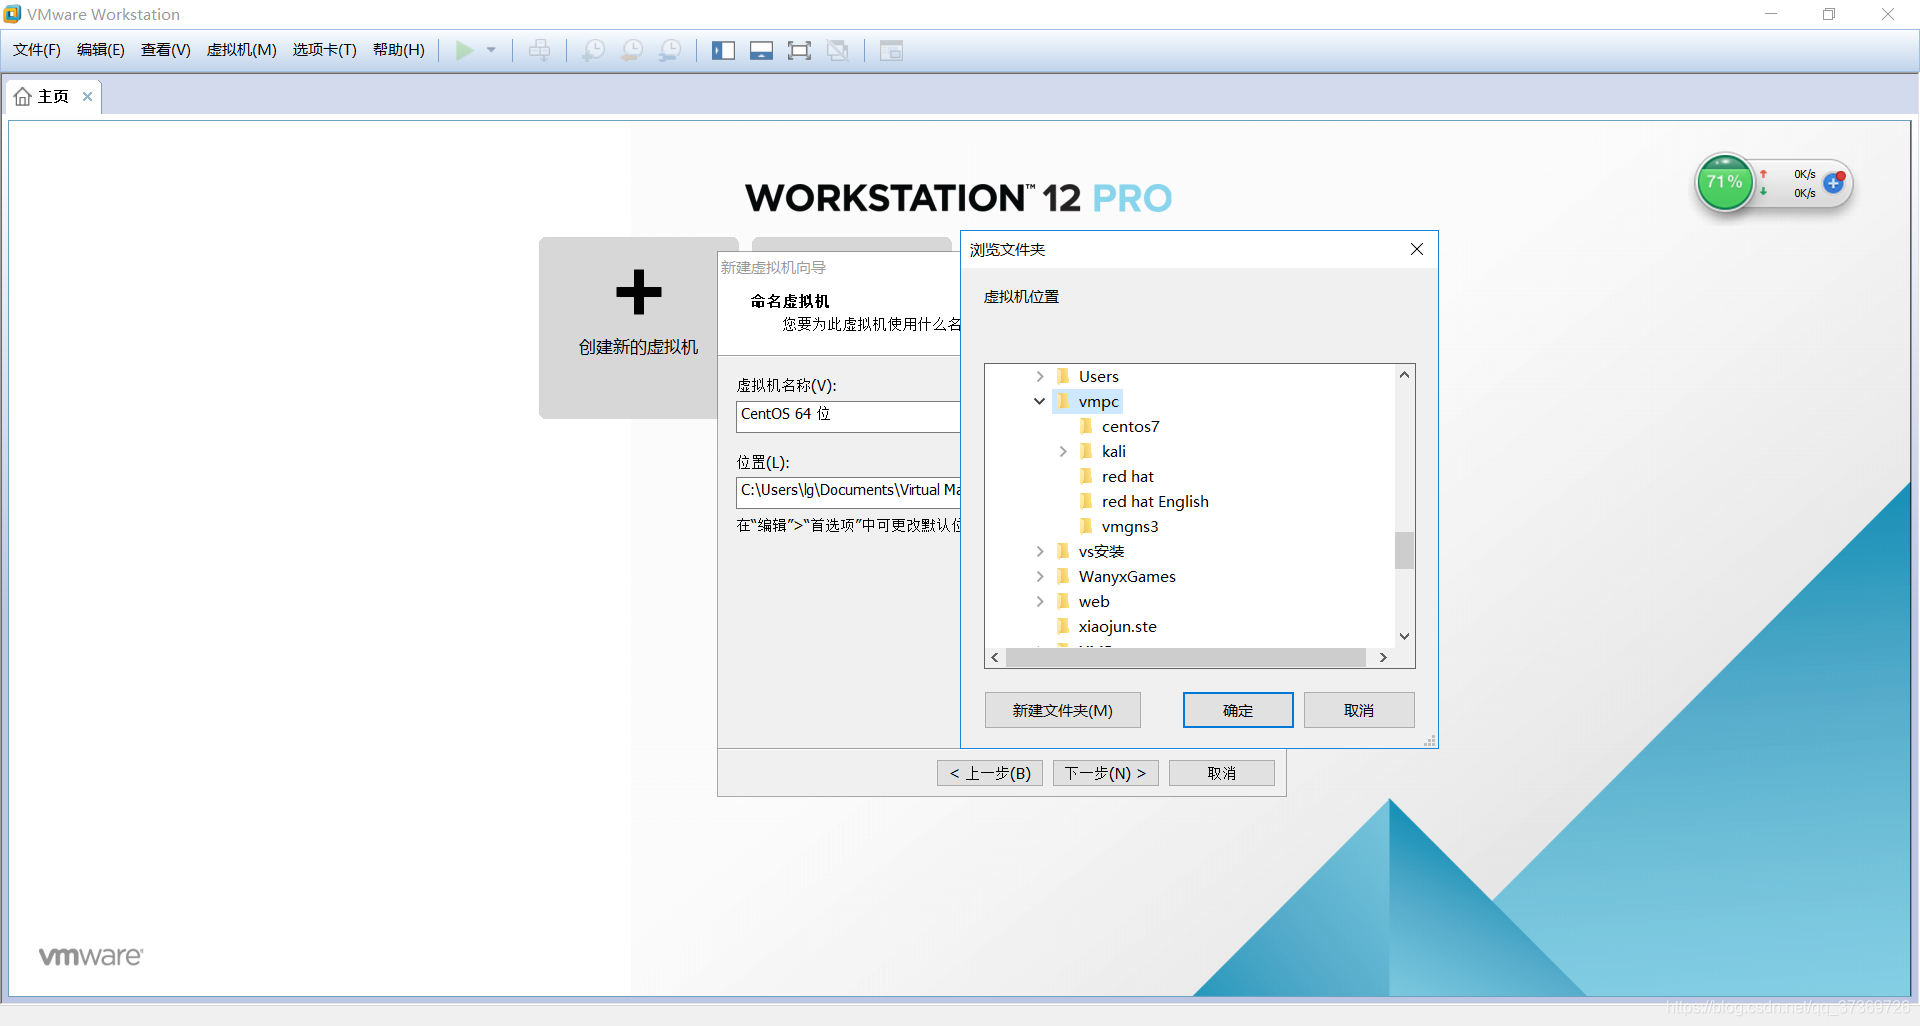The height and width of the screenshot is (1026, 1920).
Task: Expand the Users folder node
Action: [x=1040, y=376]
